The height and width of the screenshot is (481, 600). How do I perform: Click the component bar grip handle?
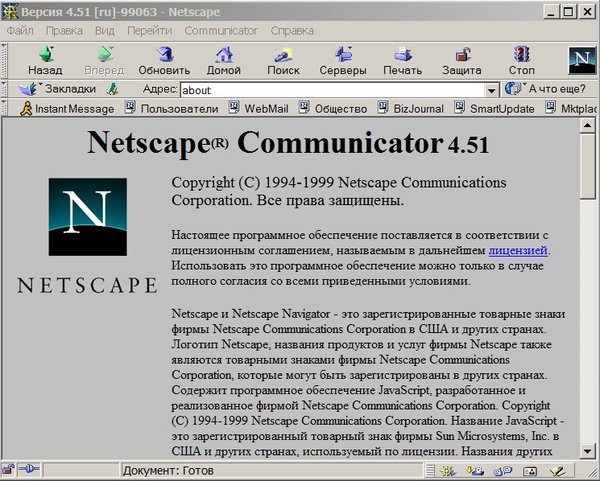[430, 471]
